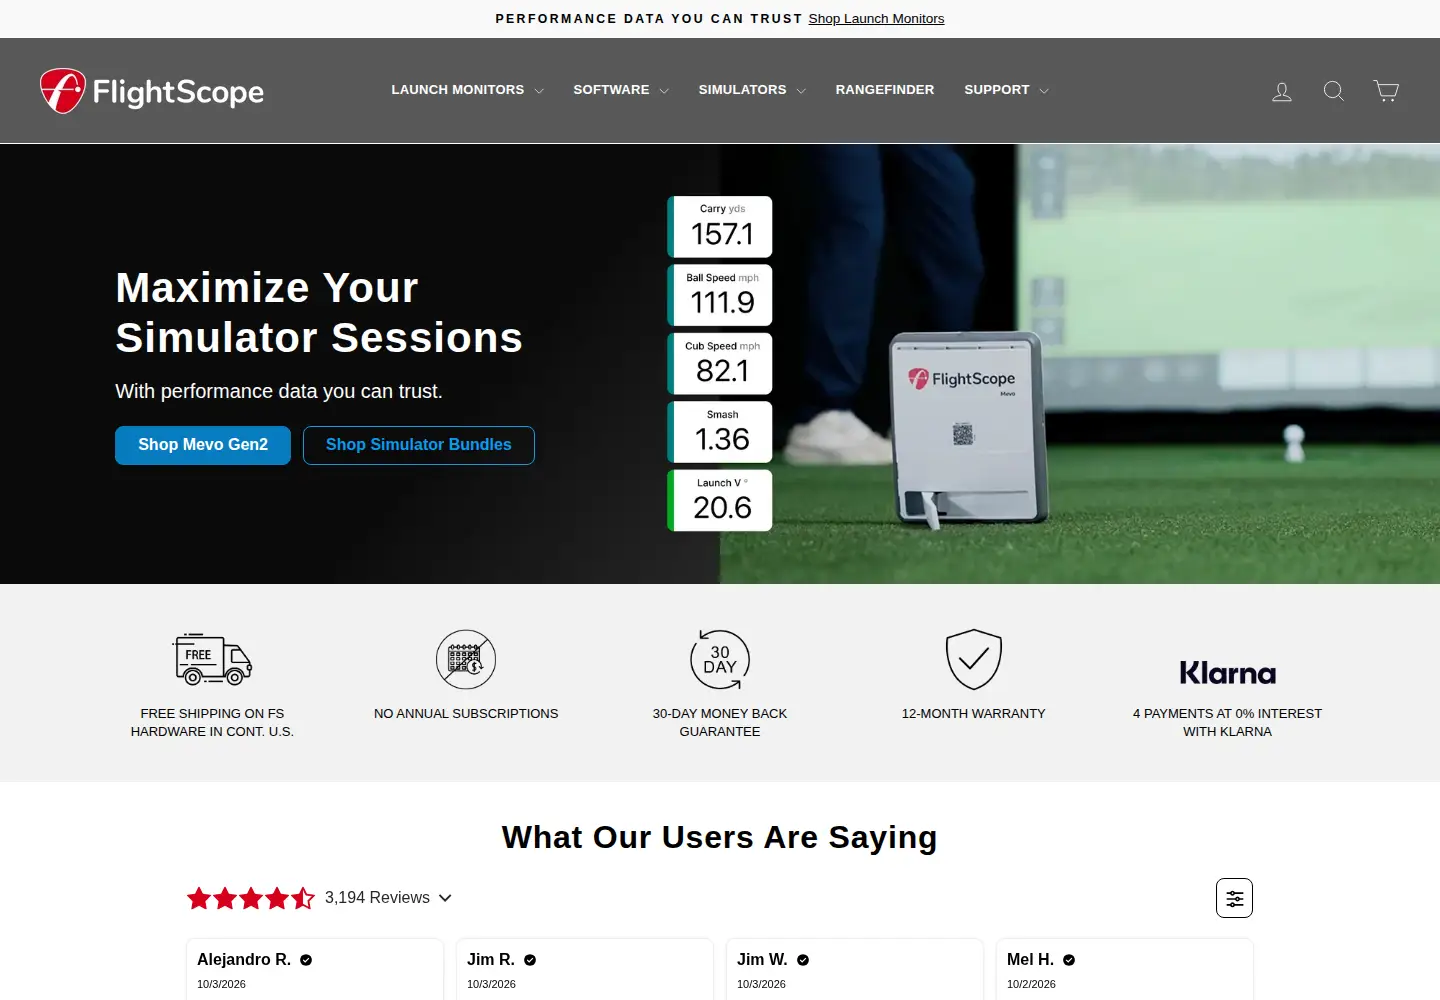
Task: Expand the Simulators menu
Action: pos(752,90)
